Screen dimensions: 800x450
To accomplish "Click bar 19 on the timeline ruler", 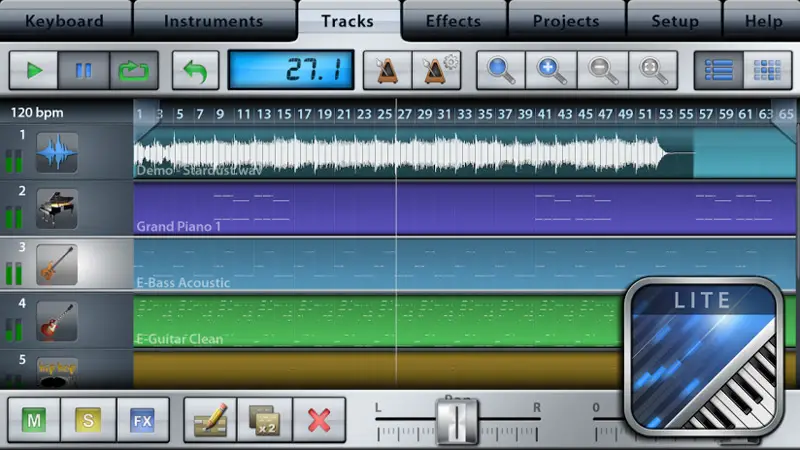I will click(x=324, y=114).
